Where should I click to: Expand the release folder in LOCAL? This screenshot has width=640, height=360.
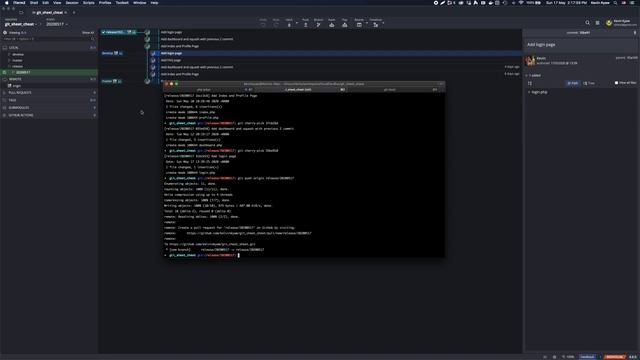point(17,67)
